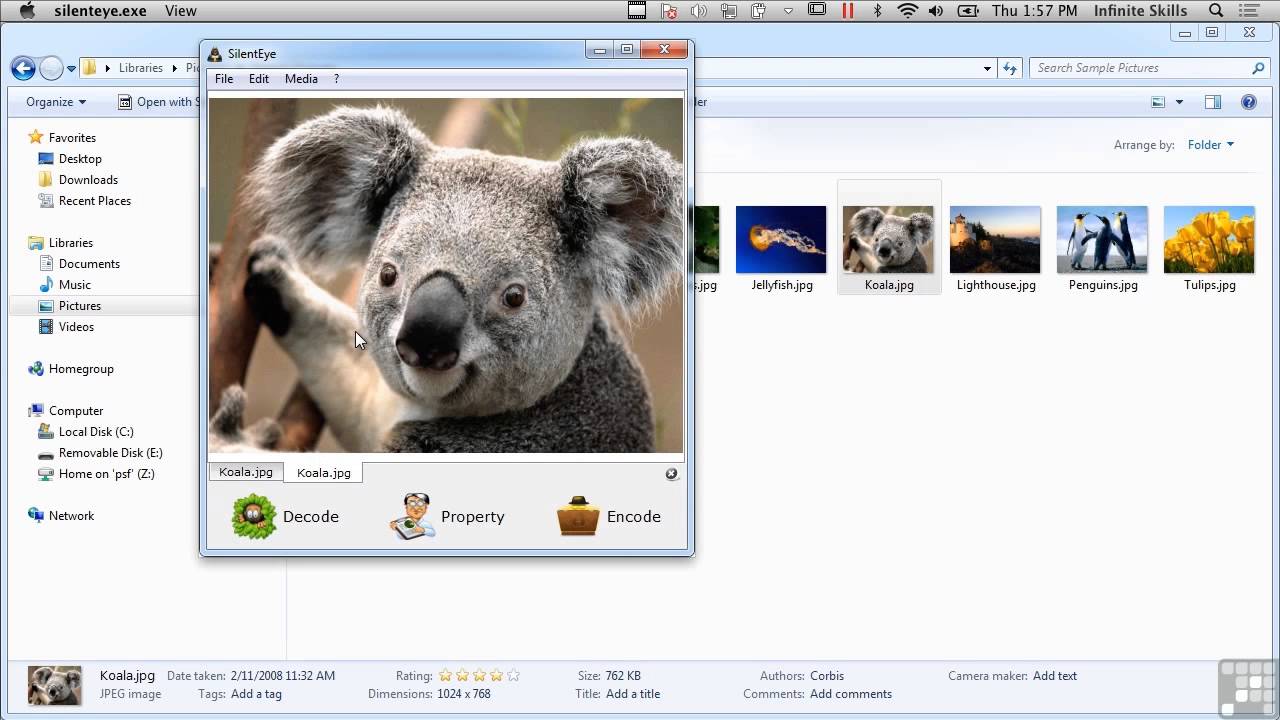
Task: Select the first Koala.jpg tab
Action: [246, 472]
